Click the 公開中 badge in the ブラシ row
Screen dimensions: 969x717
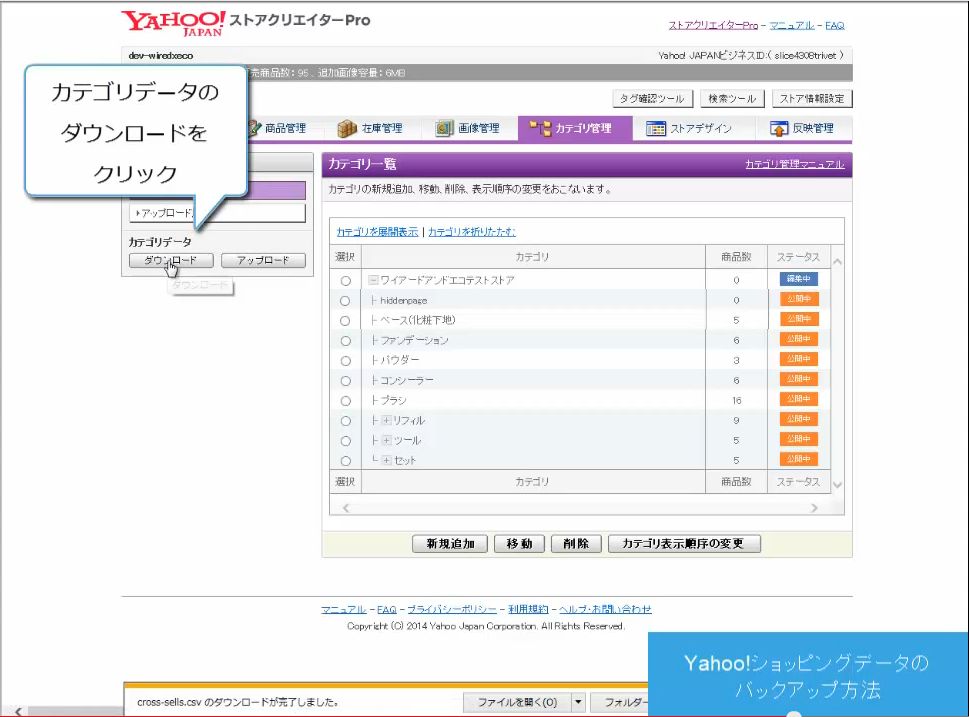798,399
